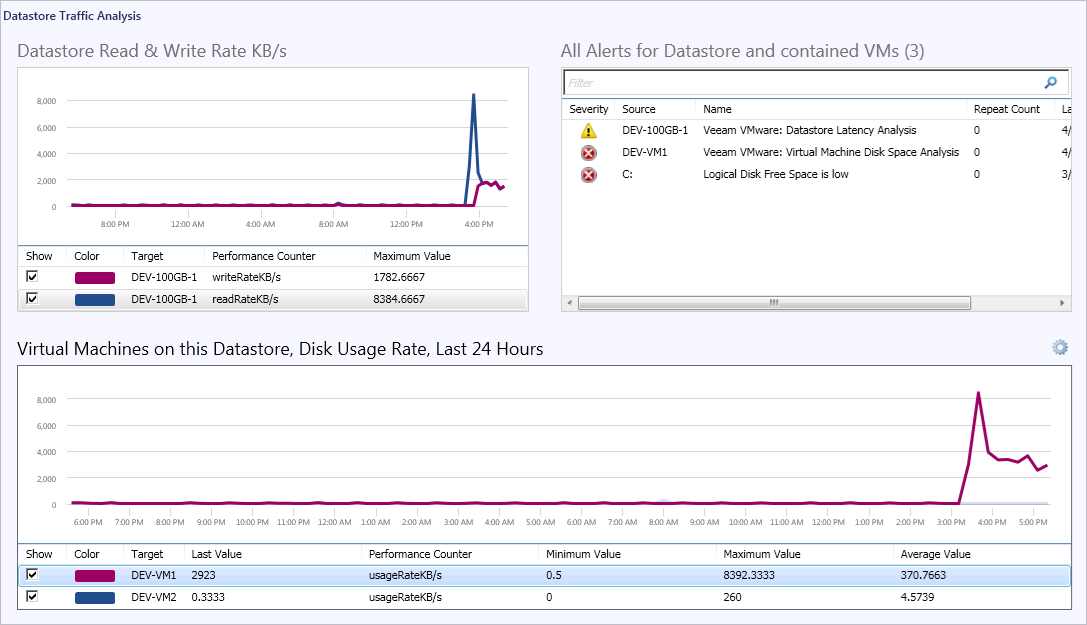
Task: Select the Datastore Latency Analysis alert name
Action: coord(809,131)
